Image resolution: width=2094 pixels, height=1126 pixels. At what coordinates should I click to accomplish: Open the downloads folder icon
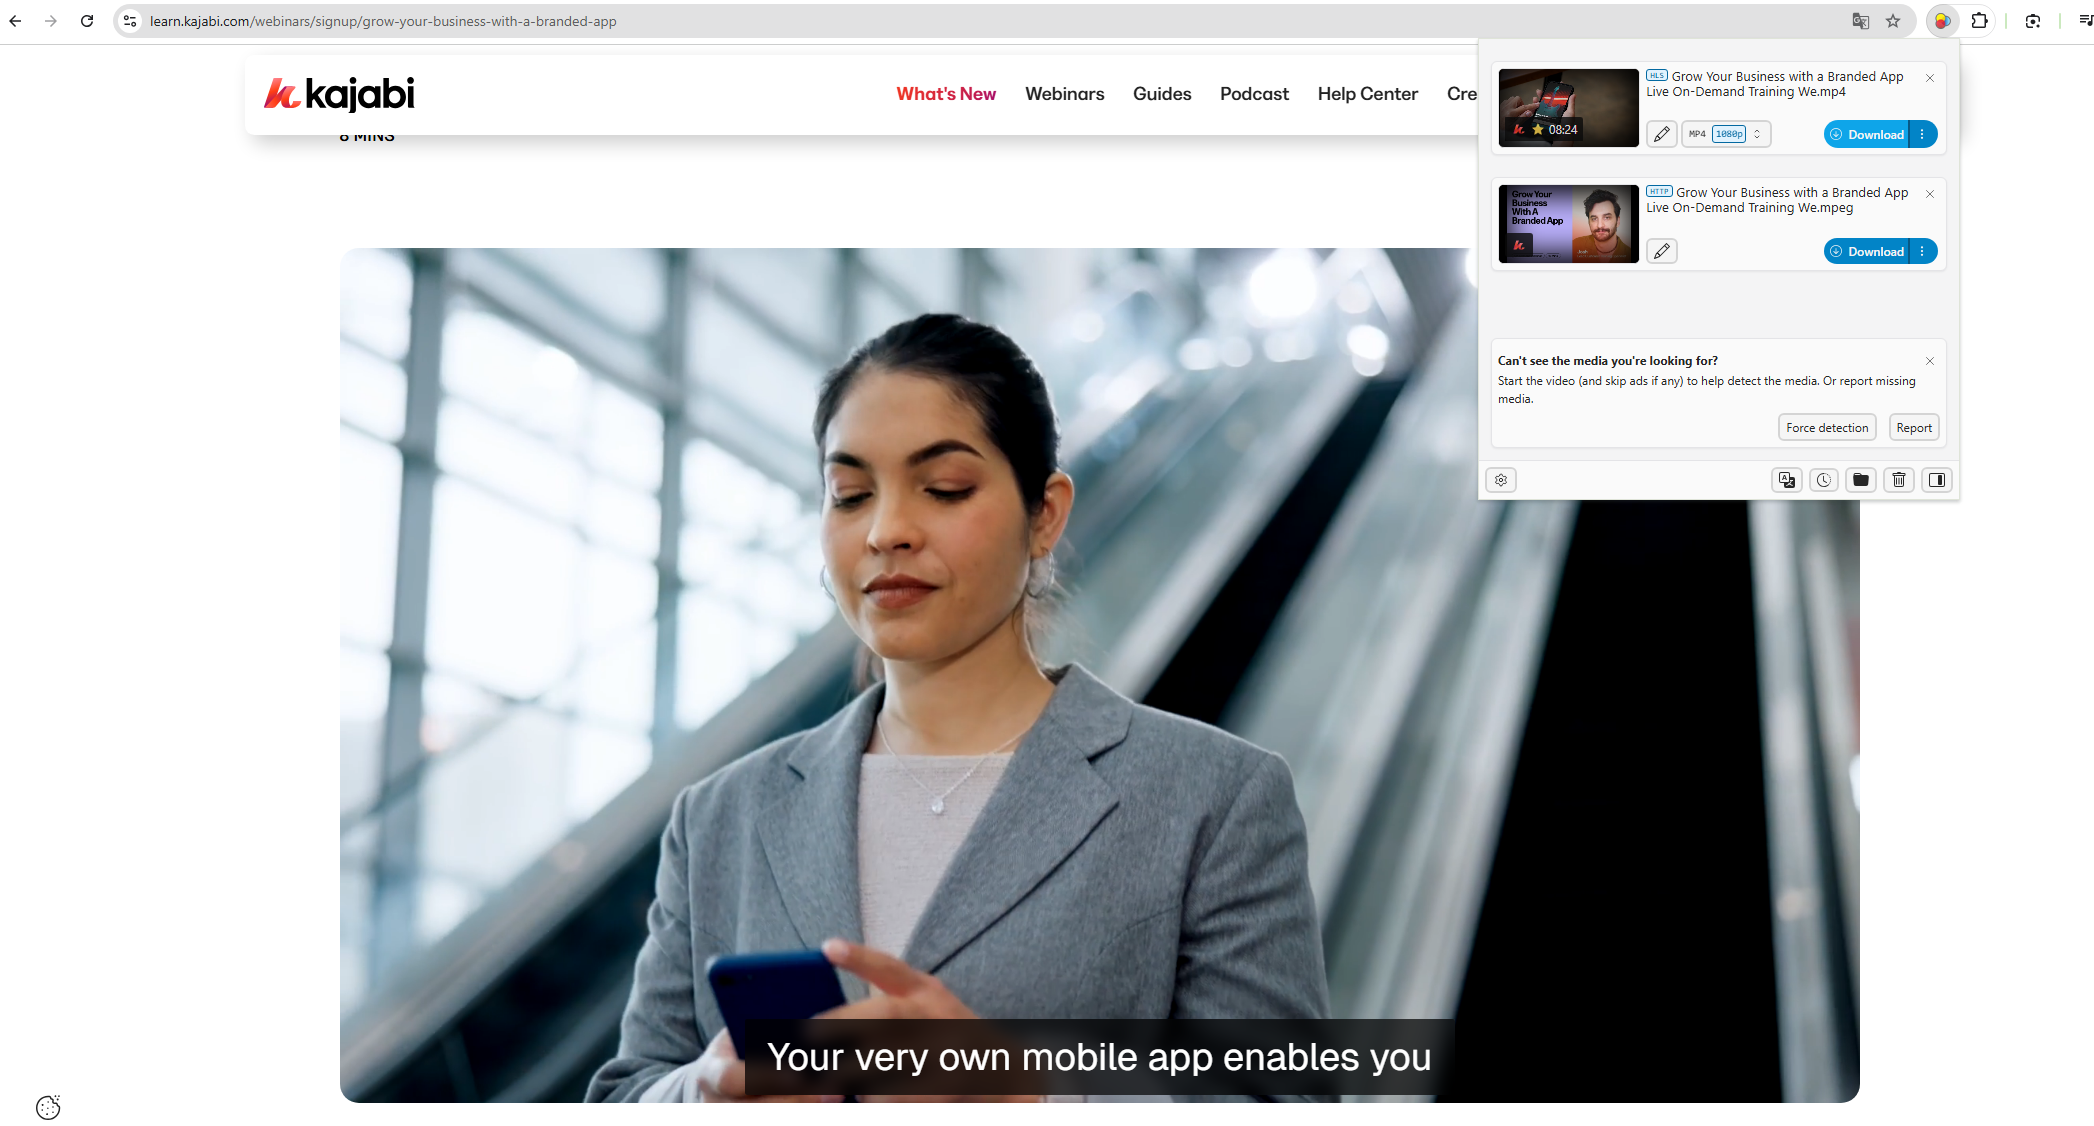(x=1860, y=480)
